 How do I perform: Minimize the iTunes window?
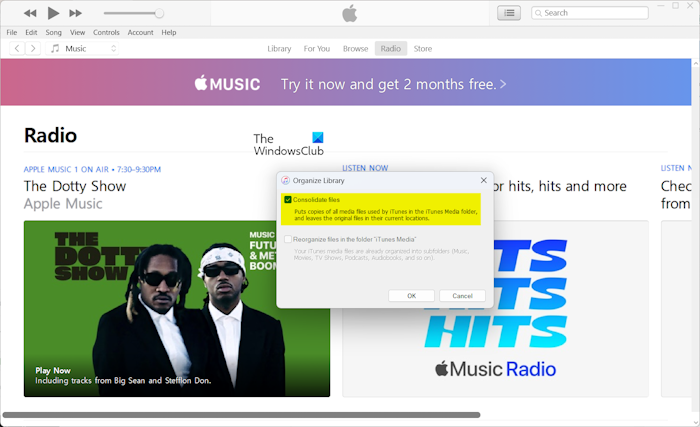coord(662,6)
